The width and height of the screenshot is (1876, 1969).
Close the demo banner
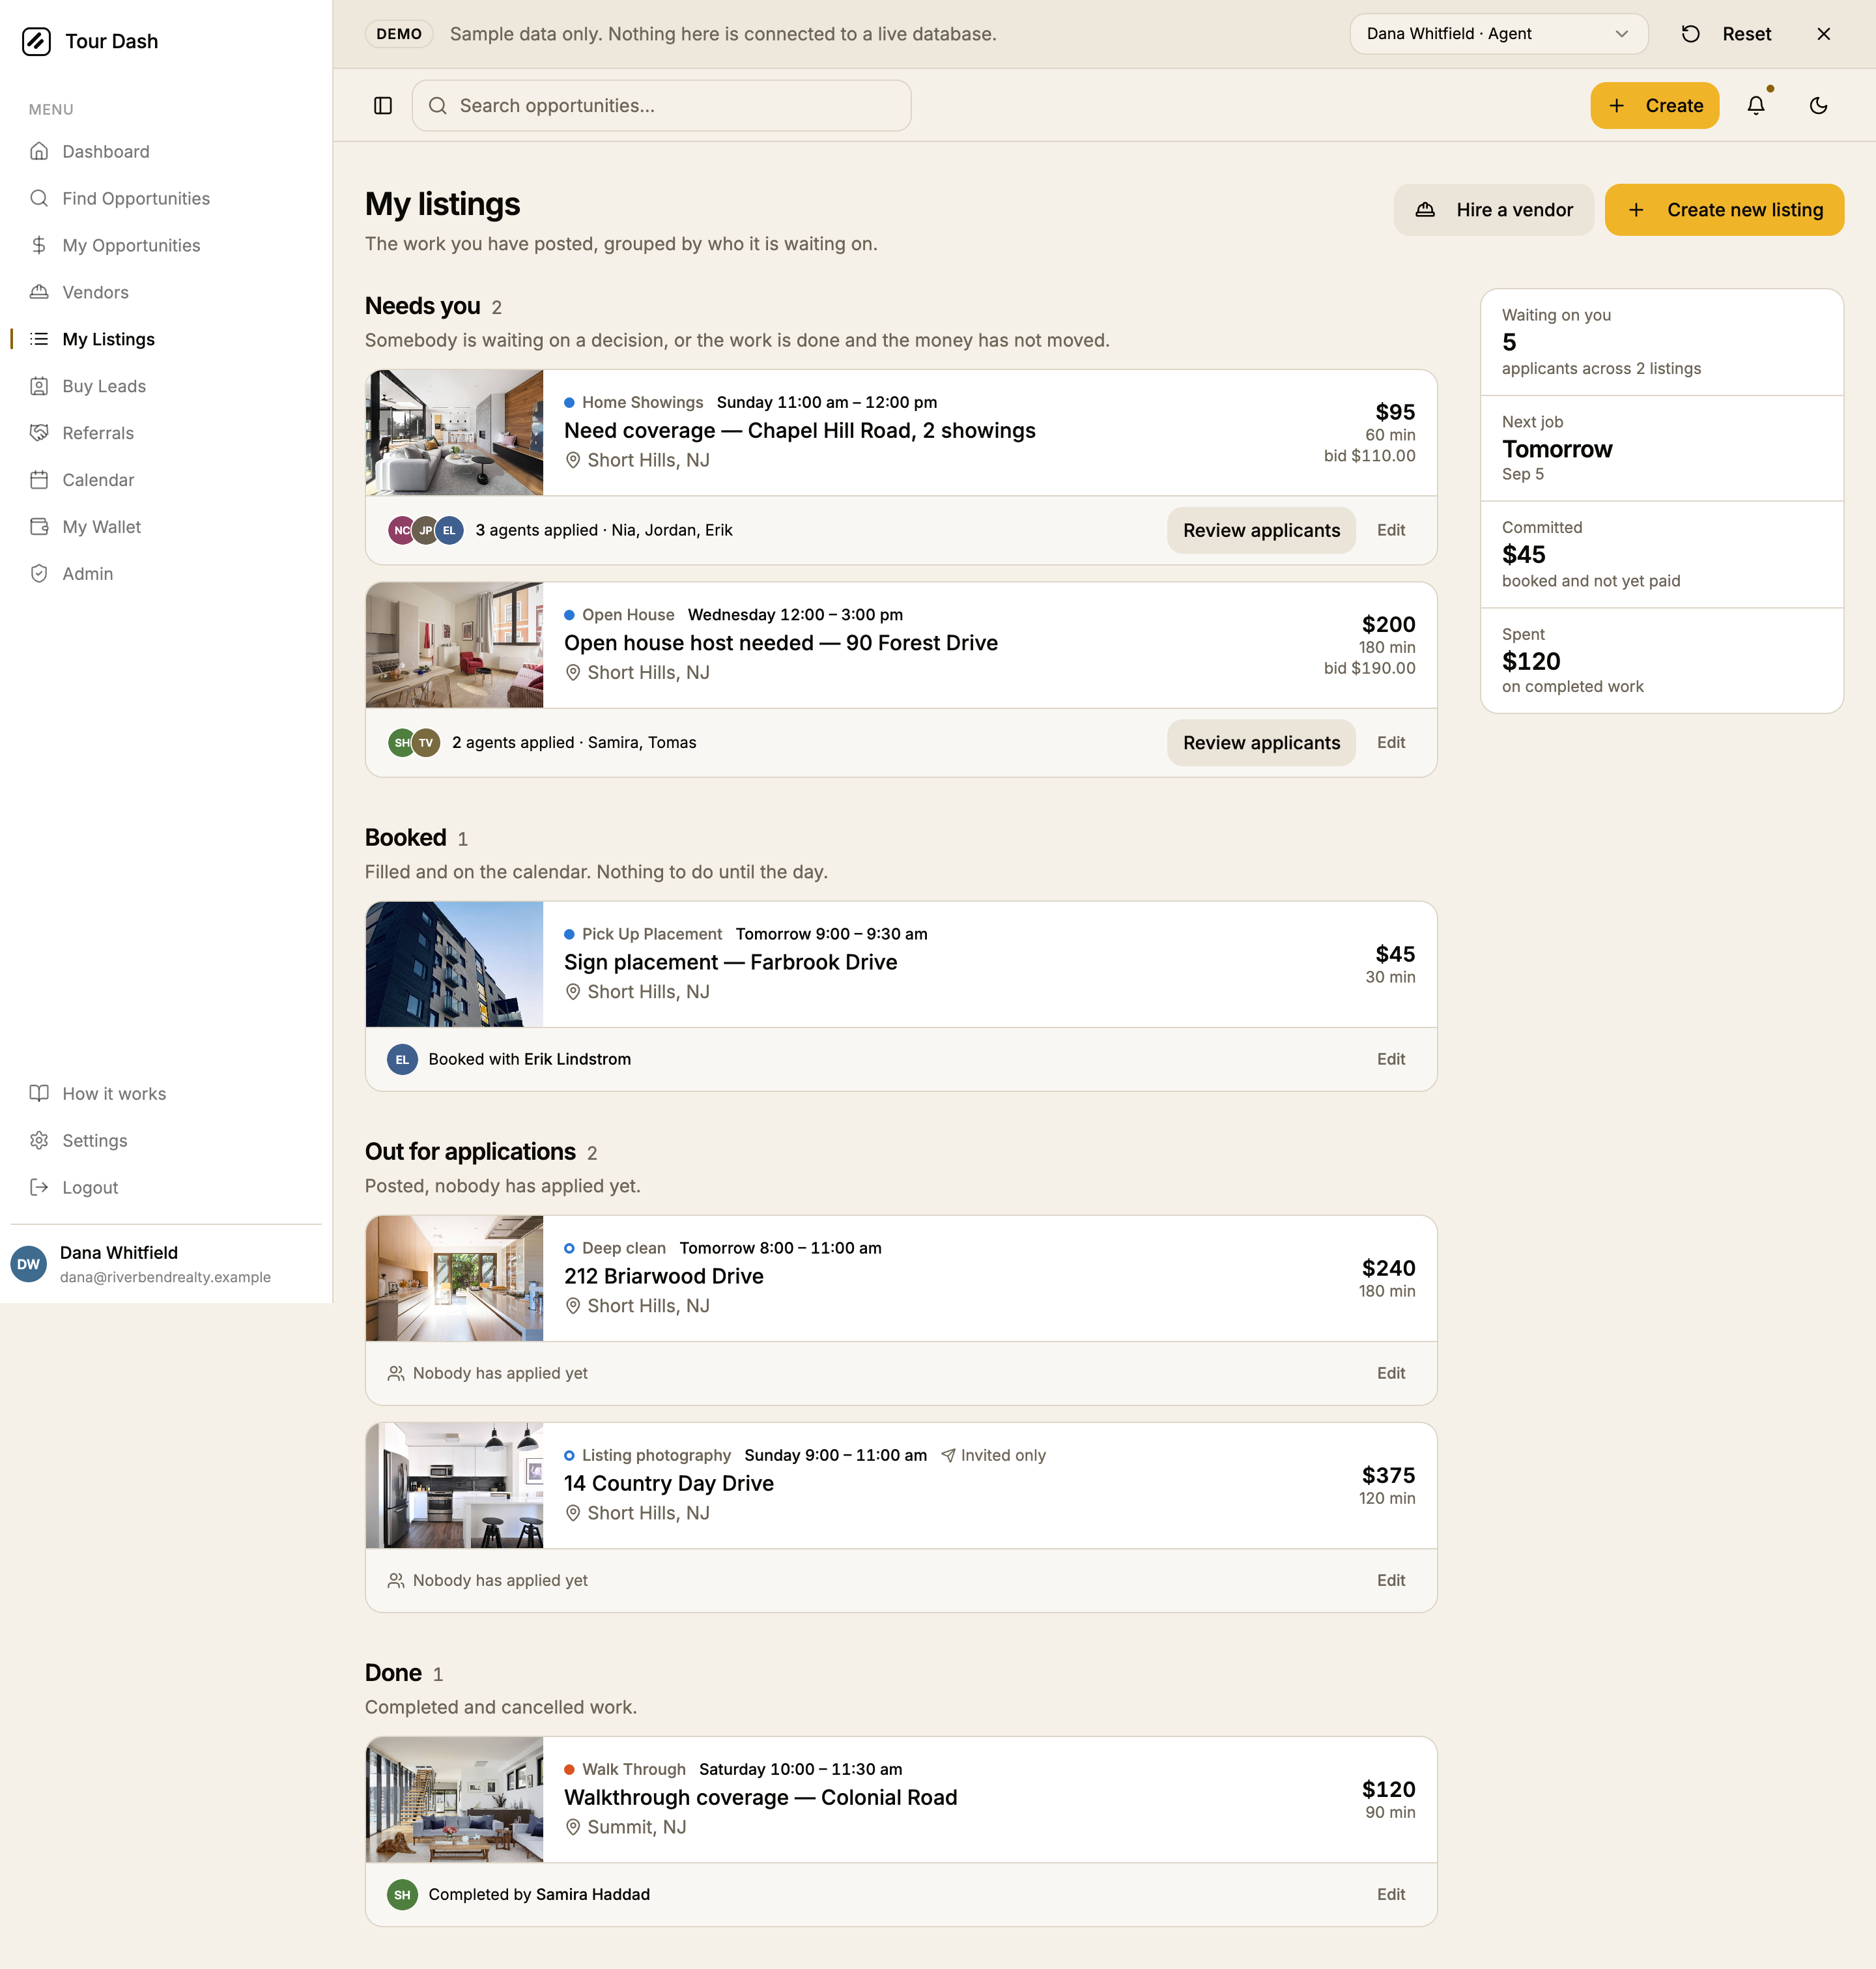click(1824, 34)
